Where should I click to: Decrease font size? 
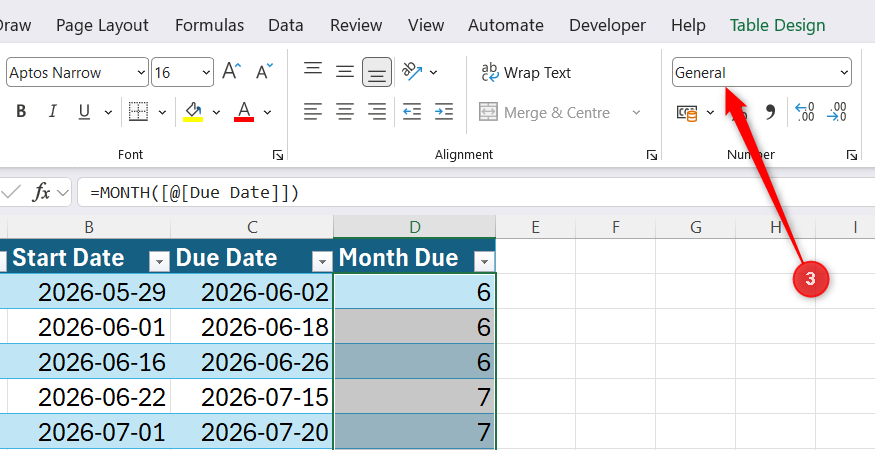click(264, 71)
